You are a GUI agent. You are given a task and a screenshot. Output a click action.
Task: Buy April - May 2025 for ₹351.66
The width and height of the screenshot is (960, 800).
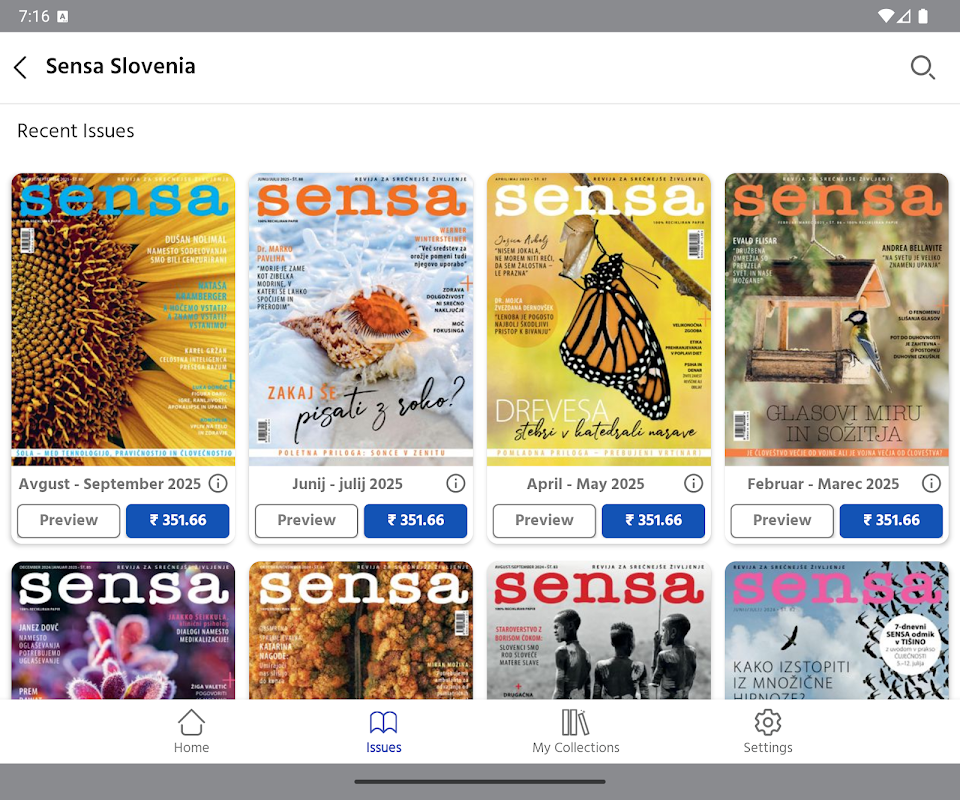point(653,521)
